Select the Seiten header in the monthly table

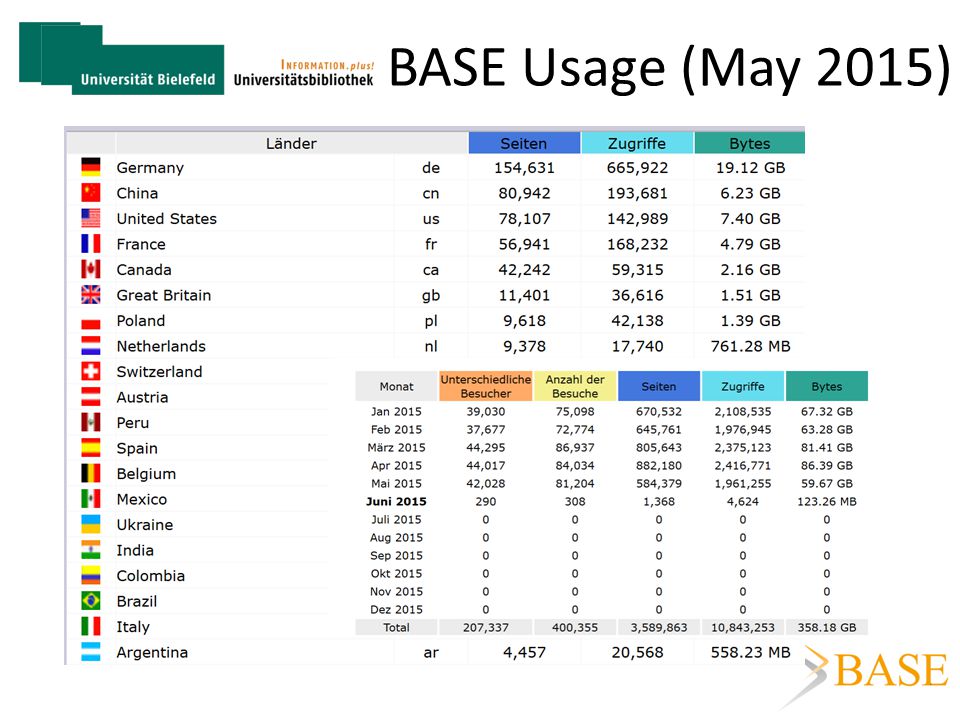[659, 386]
